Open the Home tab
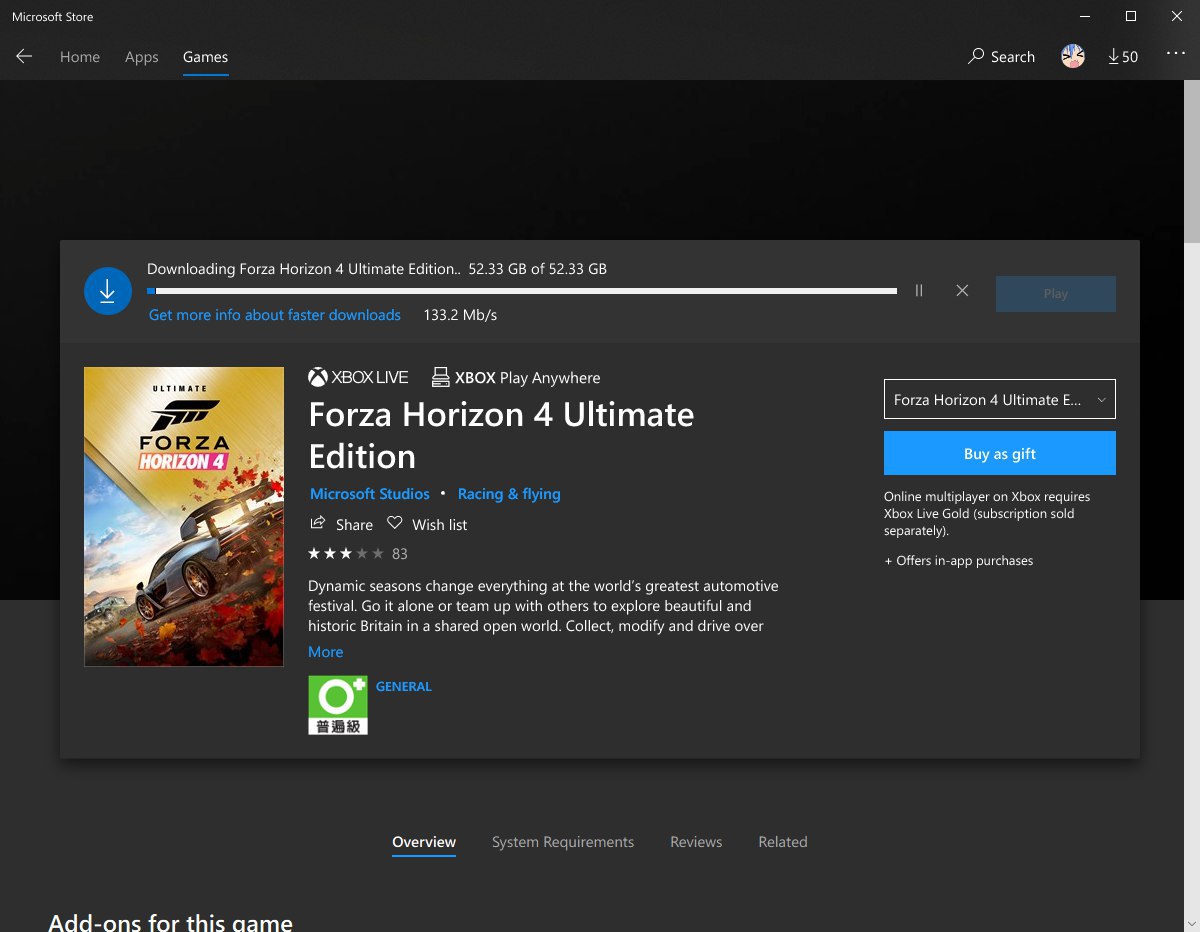The width and height of the screenshot is (1200, 932). tap(80, 57)
